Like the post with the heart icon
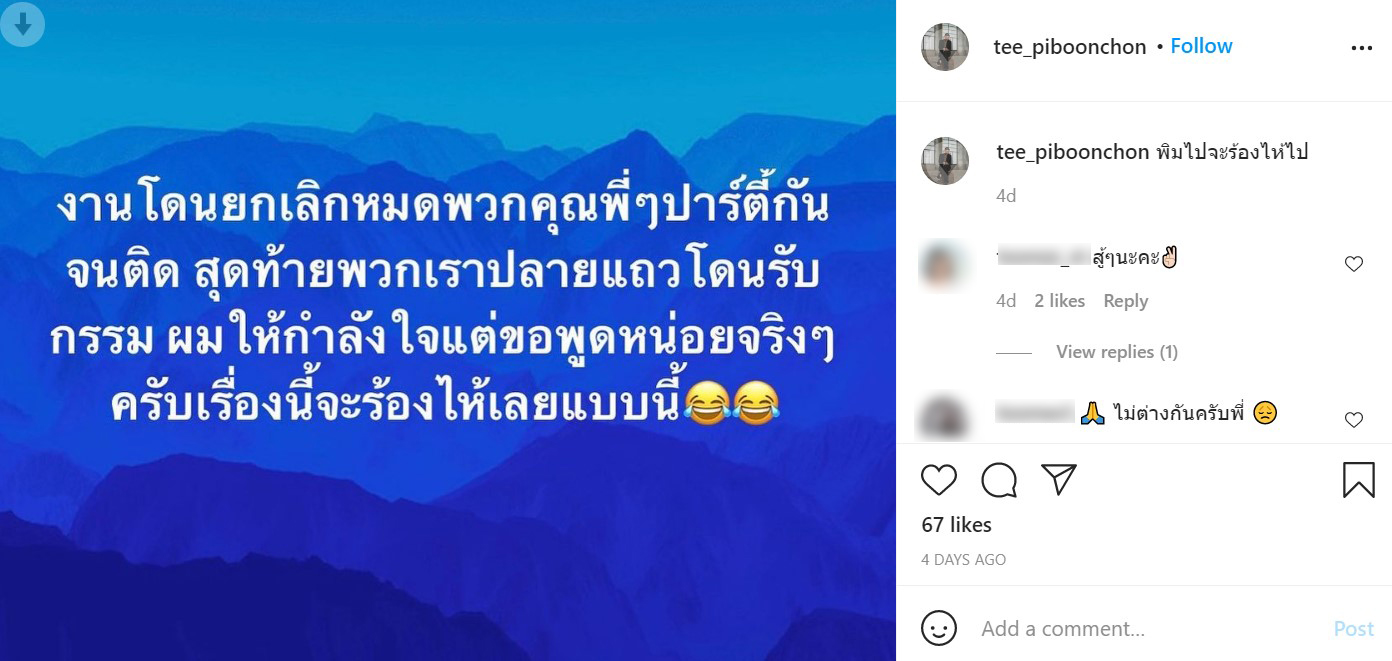1392x661 pixels. tap(939, 481)
